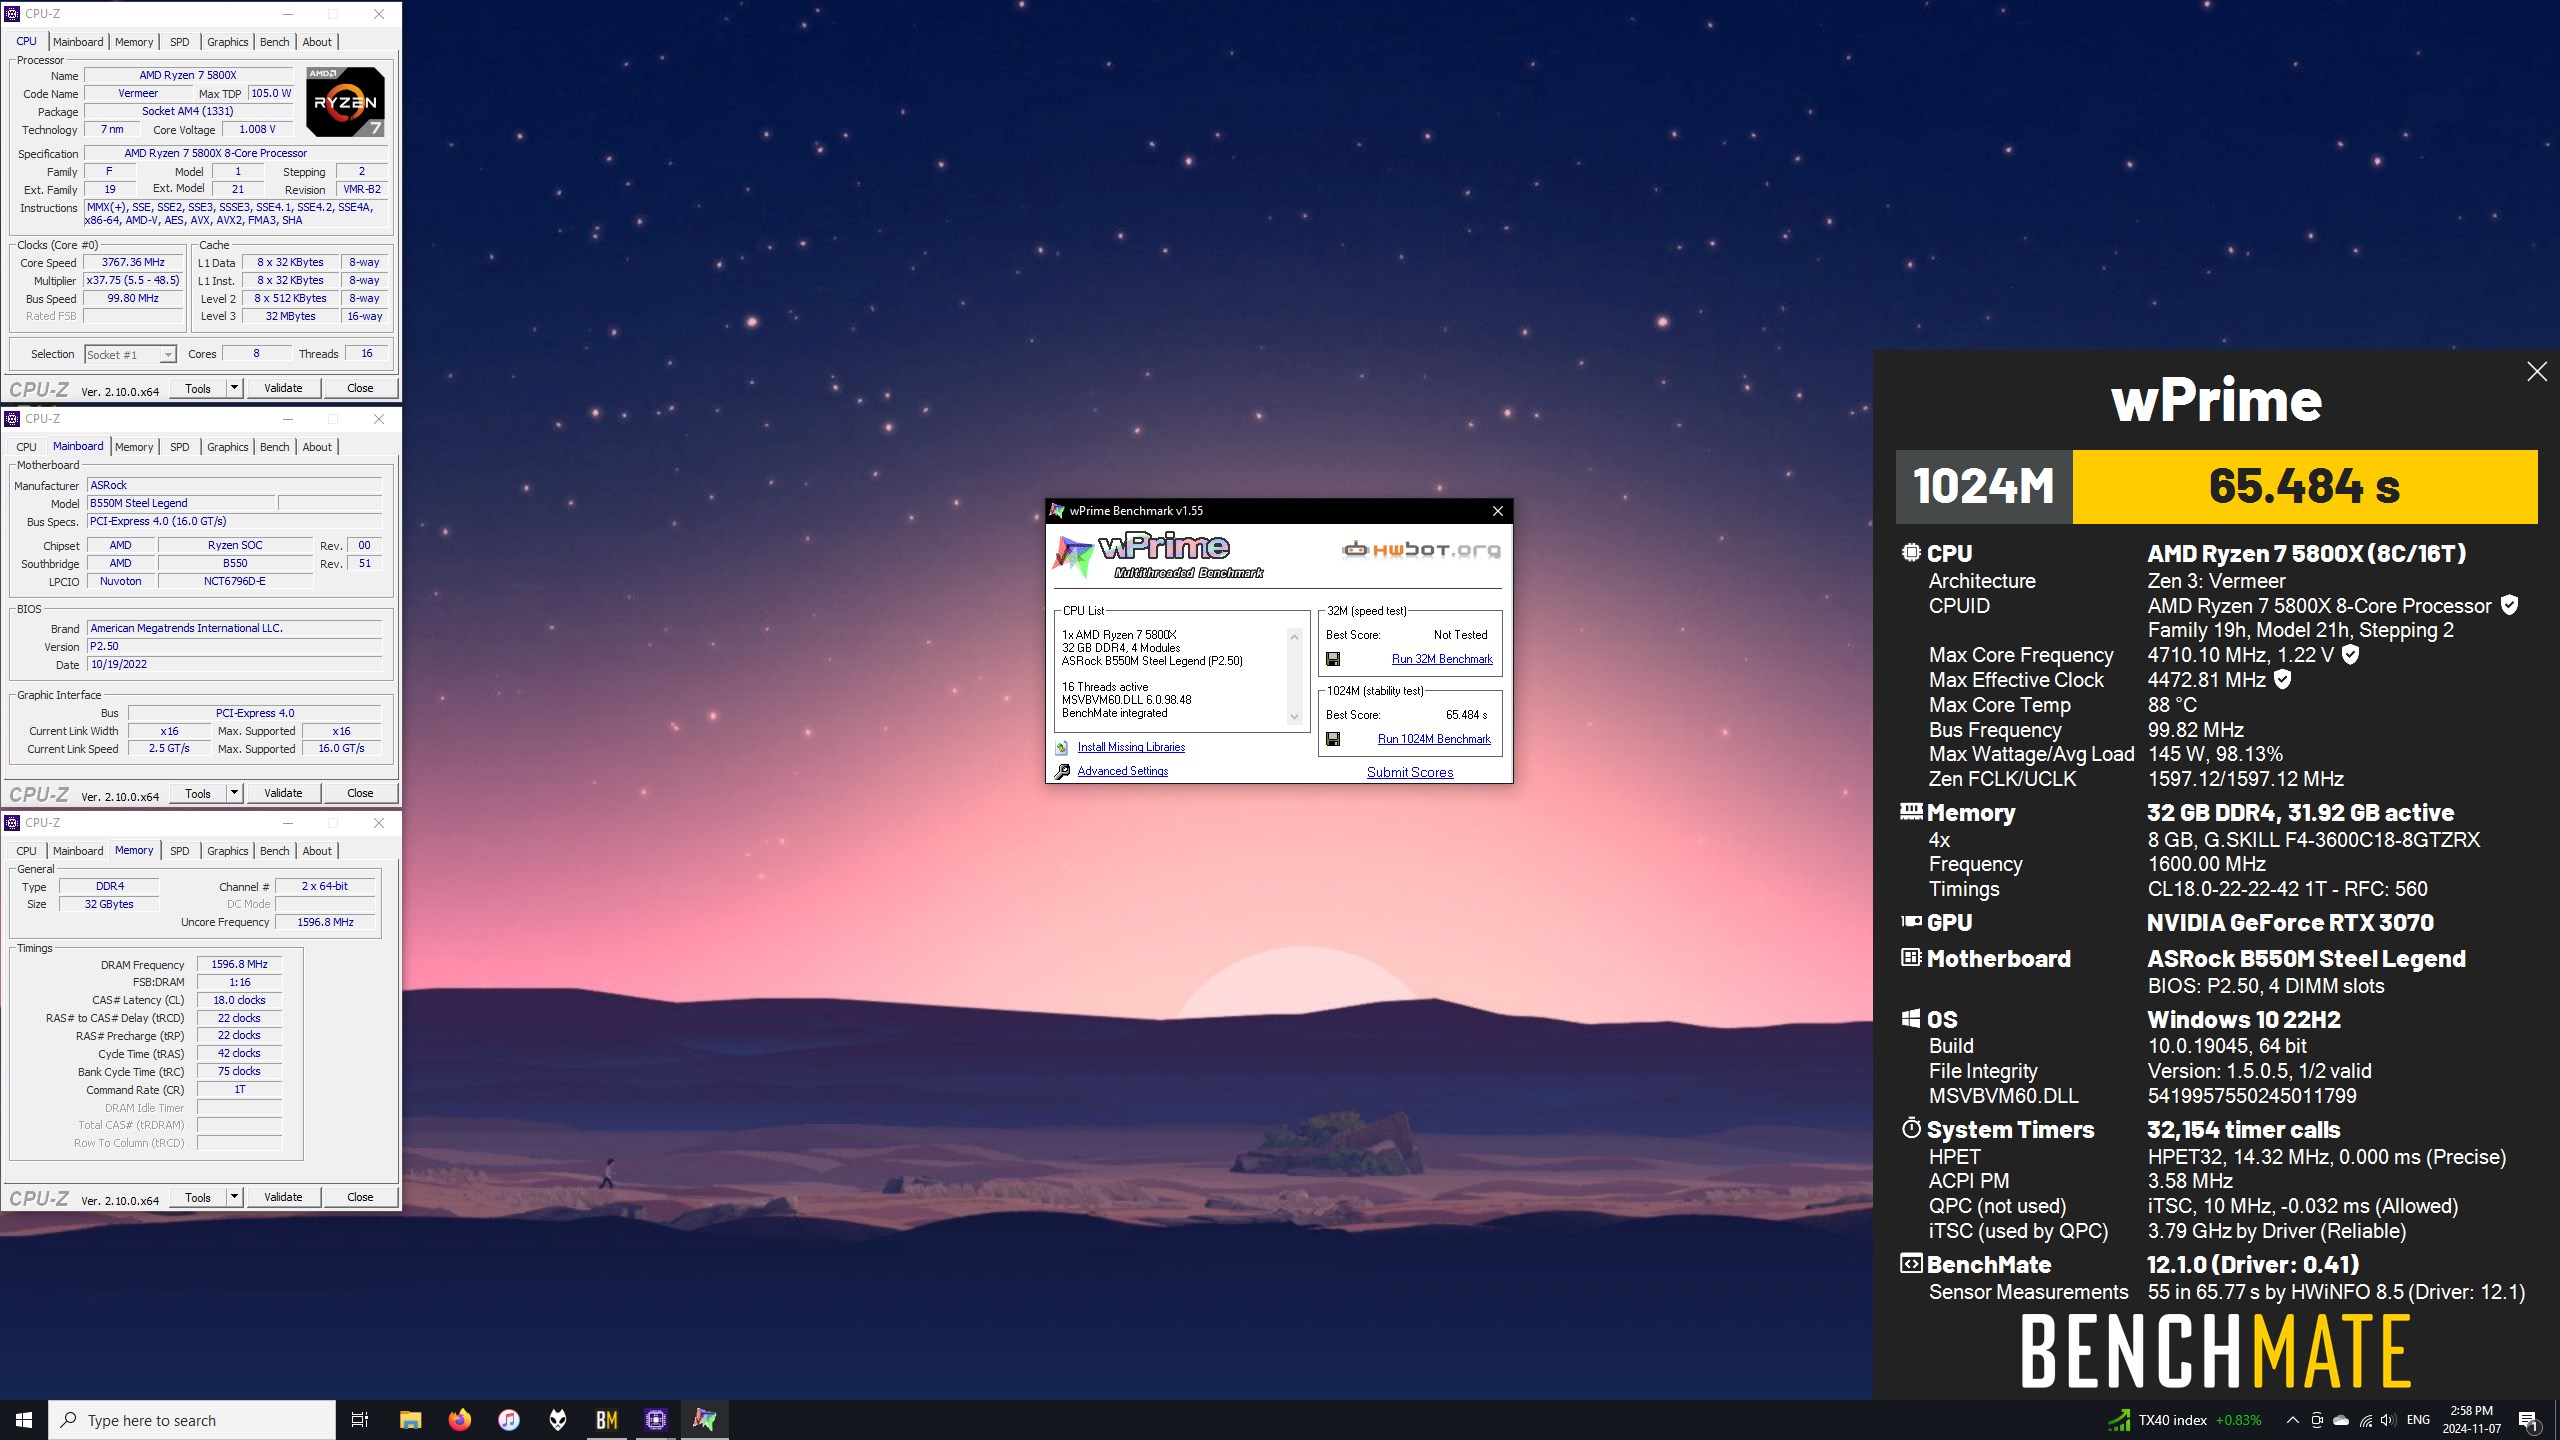Viewport: 2560px width, 1440px height.
Task: Click the Core Speed value 3767.36 MHz
Action: [133, 263]
